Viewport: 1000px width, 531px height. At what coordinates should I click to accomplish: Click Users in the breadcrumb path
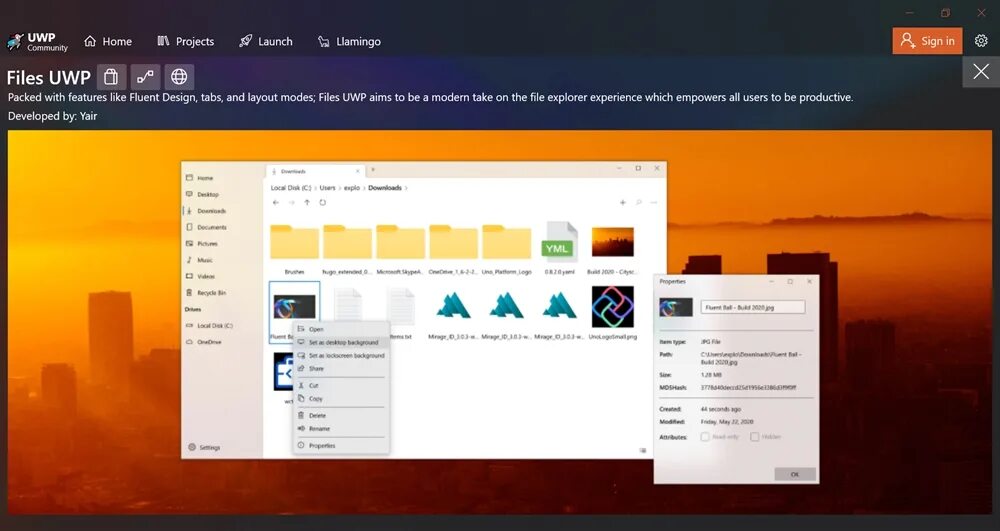point(327,188)
